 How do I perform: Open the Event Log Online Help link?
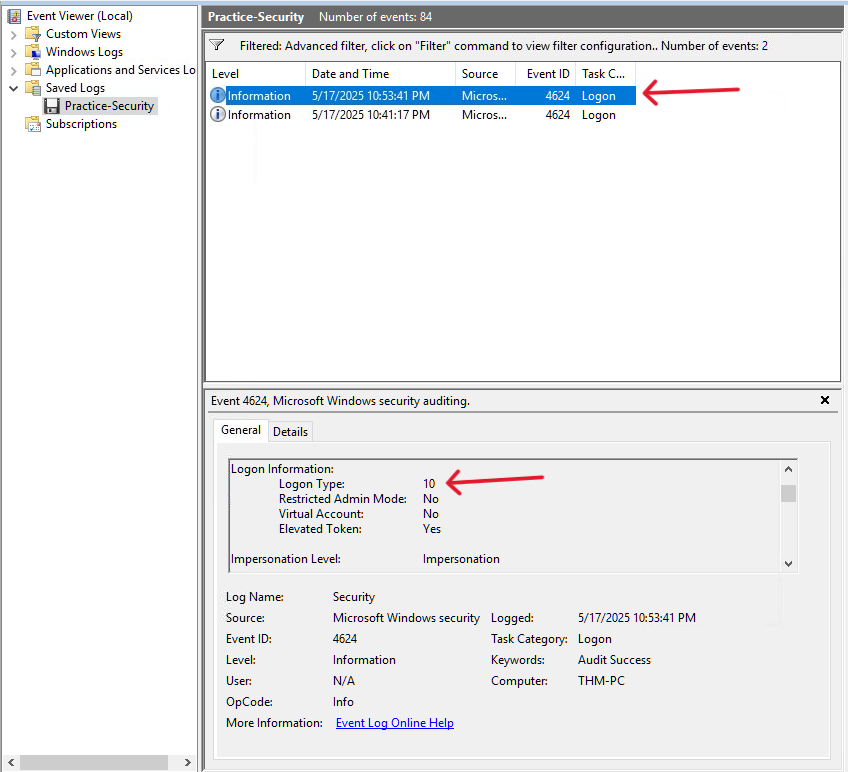(x=394, y=723)
